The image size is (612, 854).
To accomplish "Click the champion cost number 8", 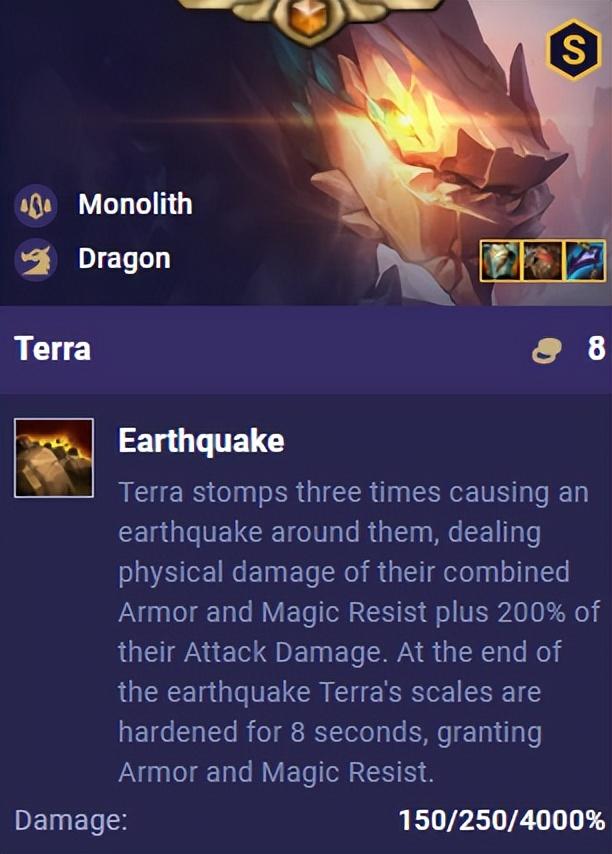I will pyautogui.click(x=596, y=349).
